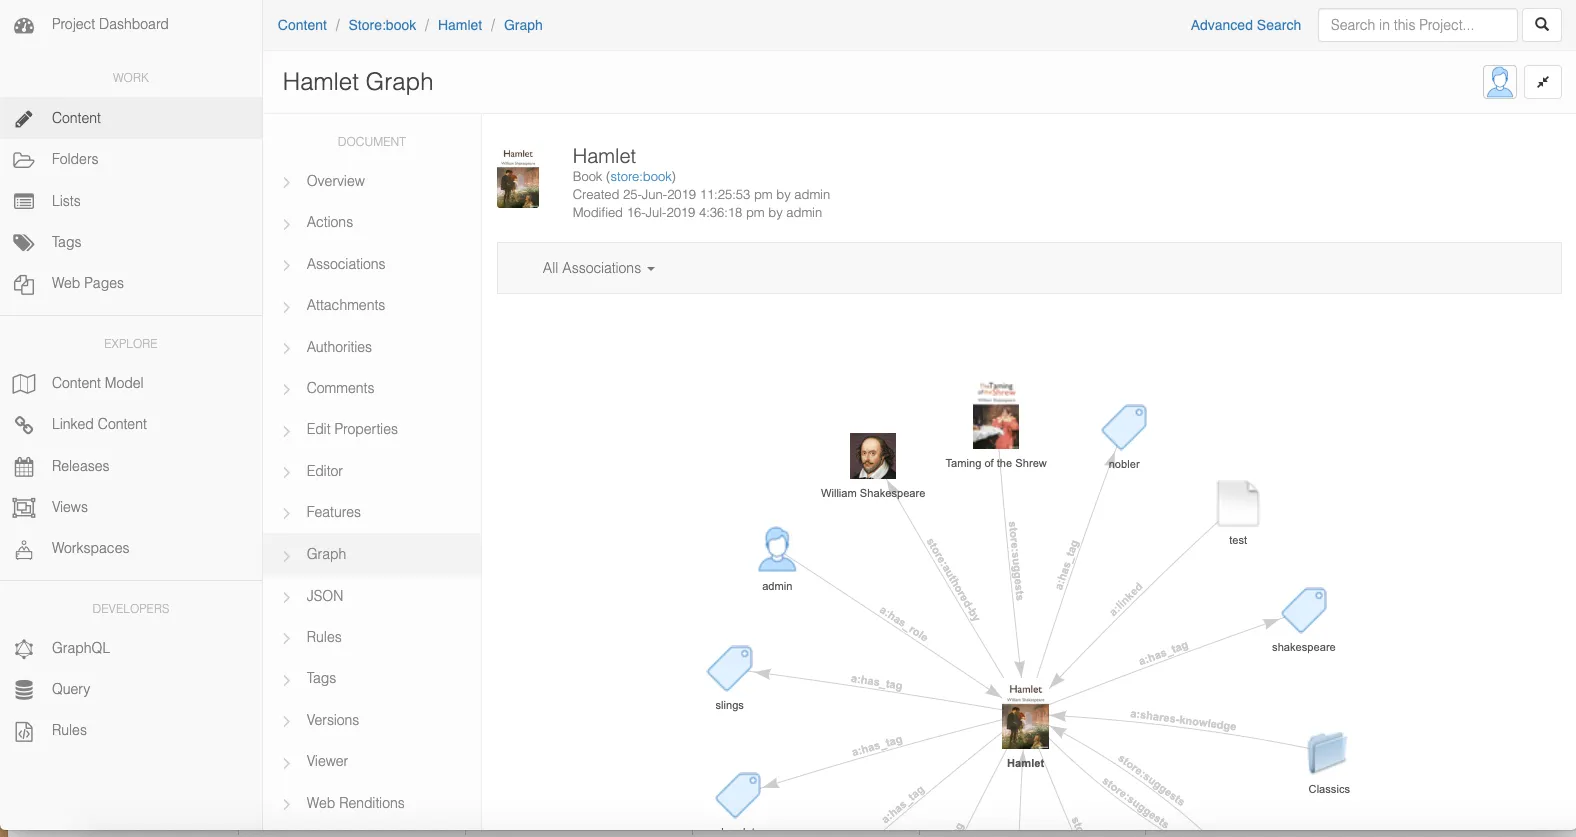
Task: Expand the Overview chevron in document menu
Action: pos(287,182)
